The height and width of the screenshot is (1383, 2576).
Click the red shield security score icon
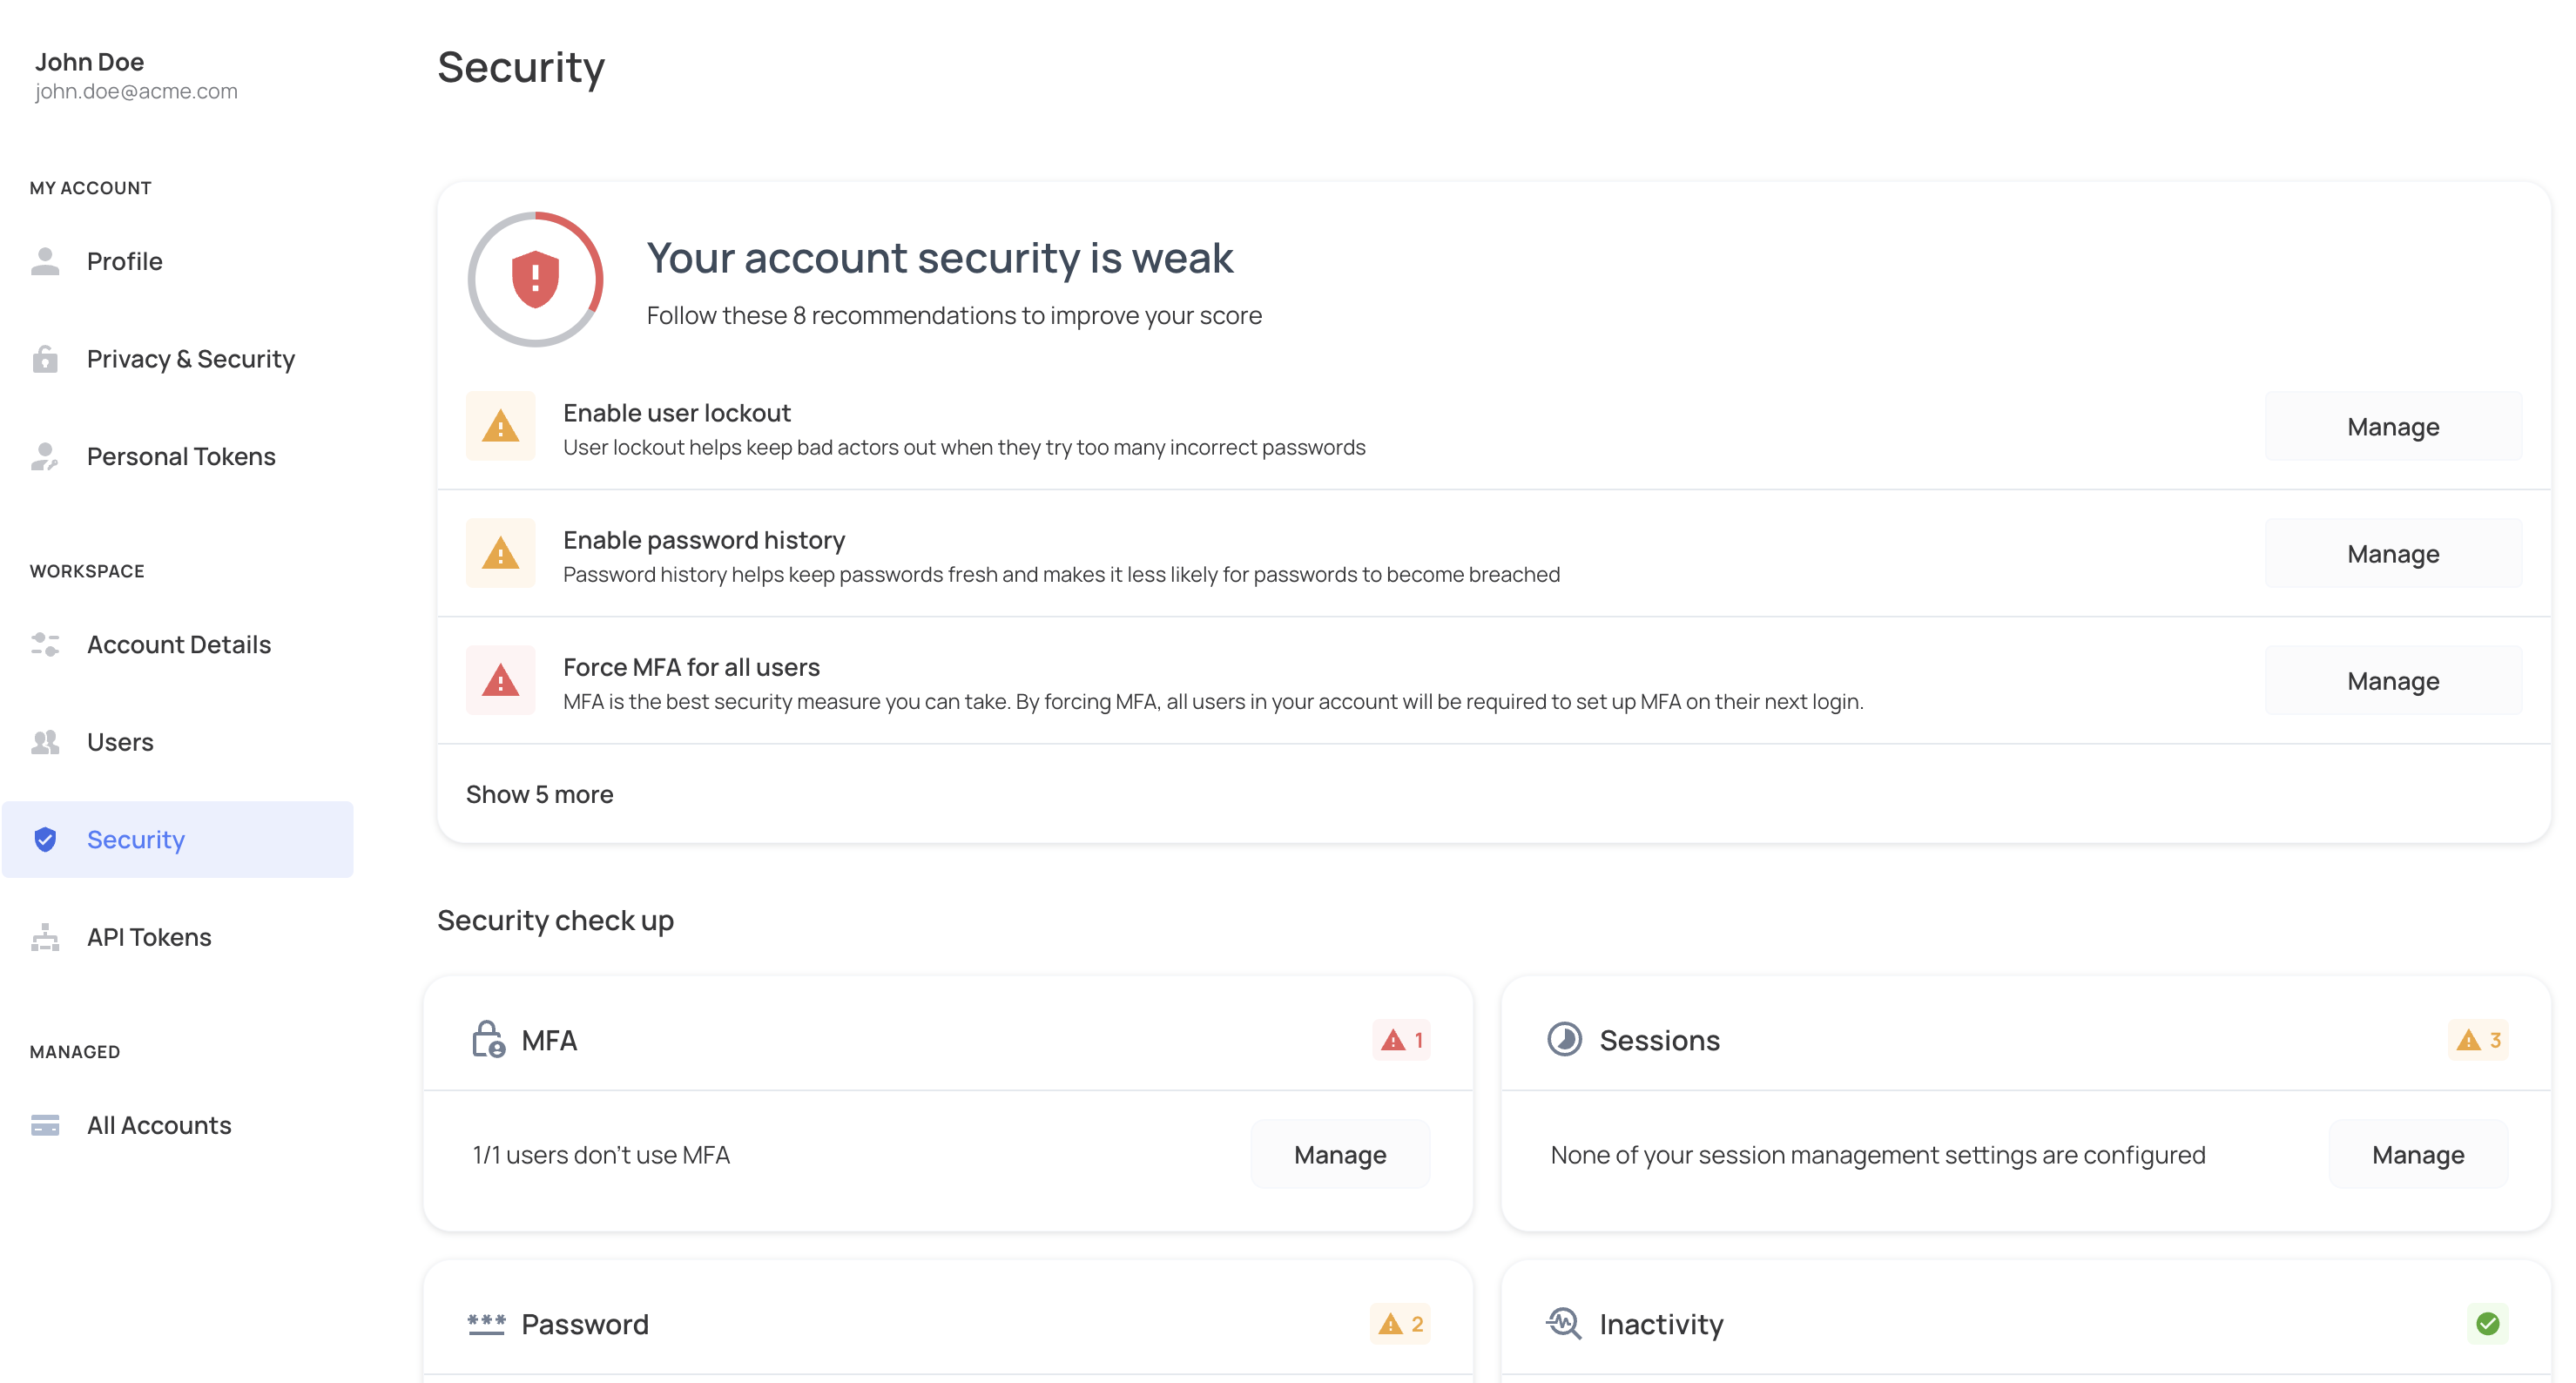tap(535, 279)
